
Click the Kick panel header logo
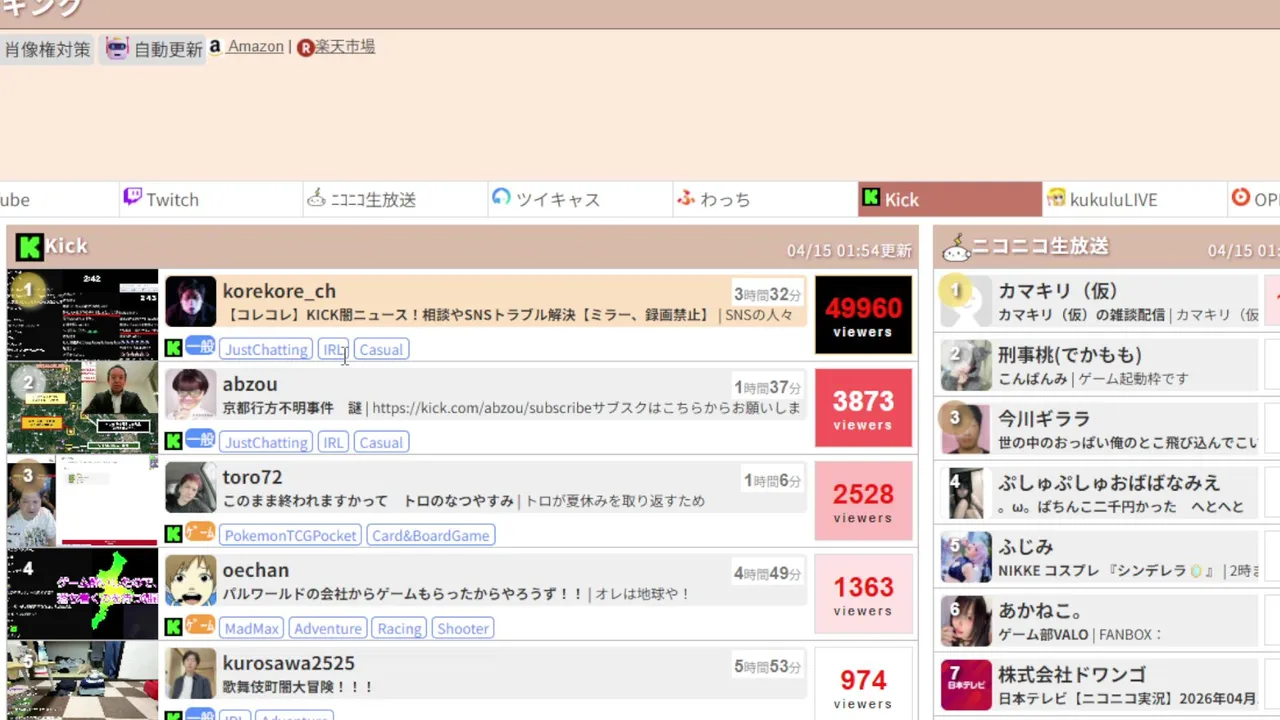coord(29,246)
